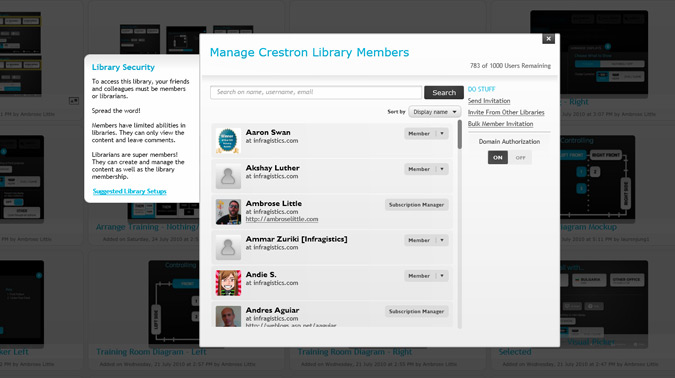Open the Sort by Display name dropdown
Image resolution: width=675 pixels, height=378 pixels.
point(434,112)
